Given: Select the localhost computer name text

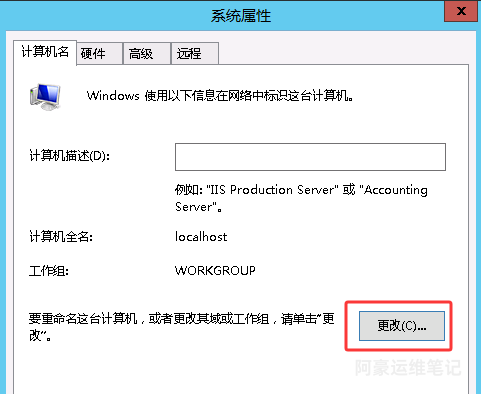Looking at the screenshot, I should coord(201,237).
